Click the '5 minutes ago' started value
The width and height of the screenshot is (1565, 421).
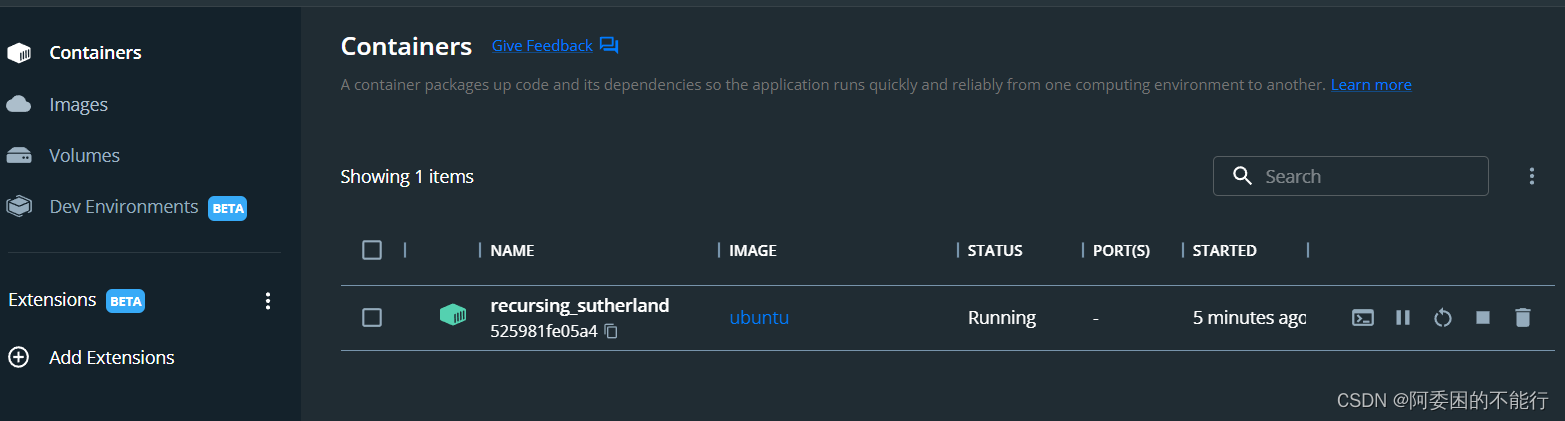click(1249, 318)
